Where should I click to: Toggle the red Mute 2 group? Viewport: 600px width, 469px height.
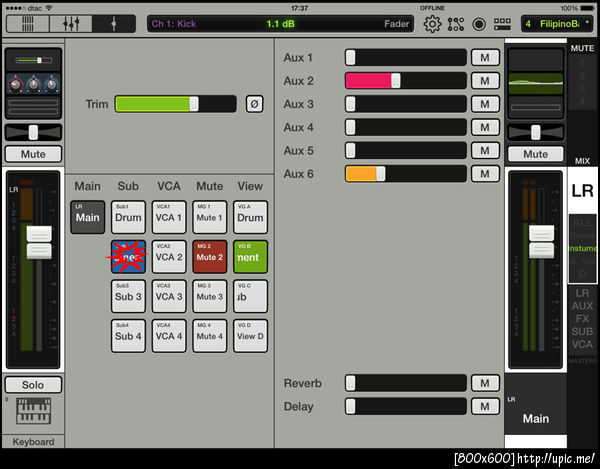click(210, 257)
